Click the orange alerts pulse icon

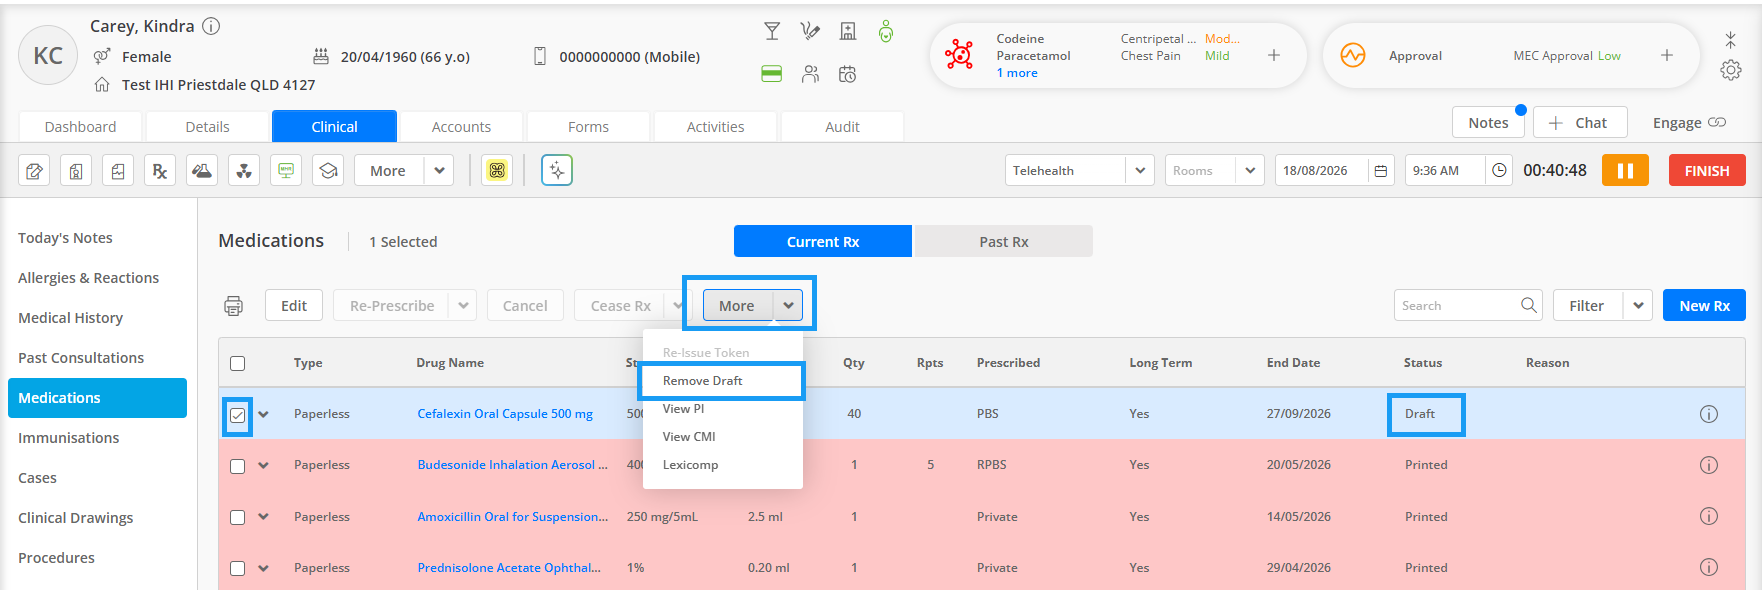(x=1353, y=55)
